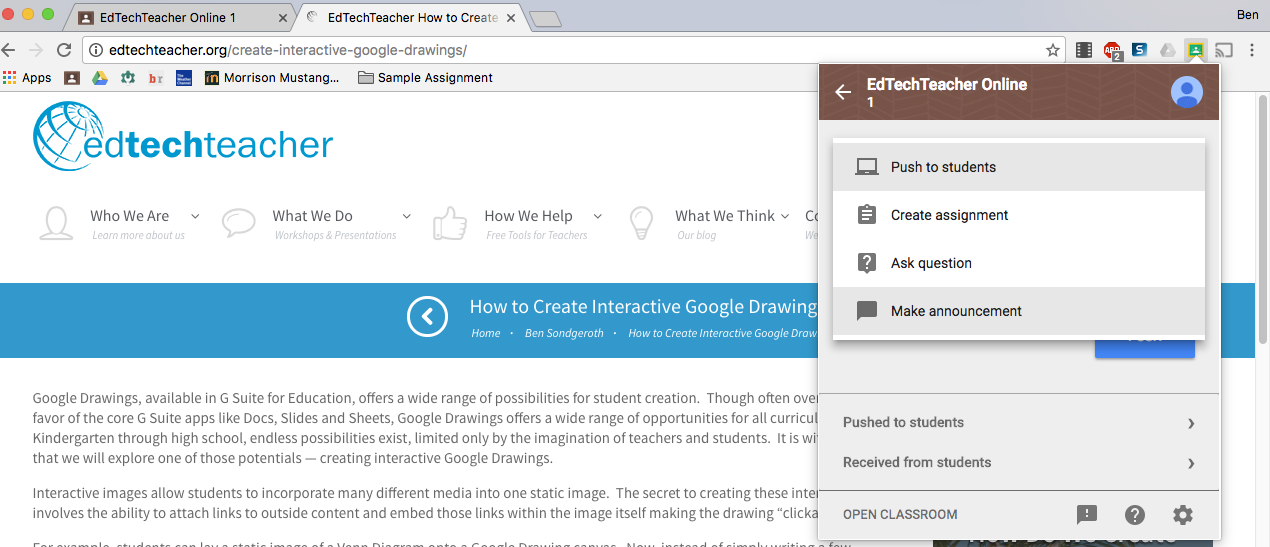The width and height of the screenshot is (1270, 547).
Task: Choose Ask question from the menu
Action: tap(1019, 263)
